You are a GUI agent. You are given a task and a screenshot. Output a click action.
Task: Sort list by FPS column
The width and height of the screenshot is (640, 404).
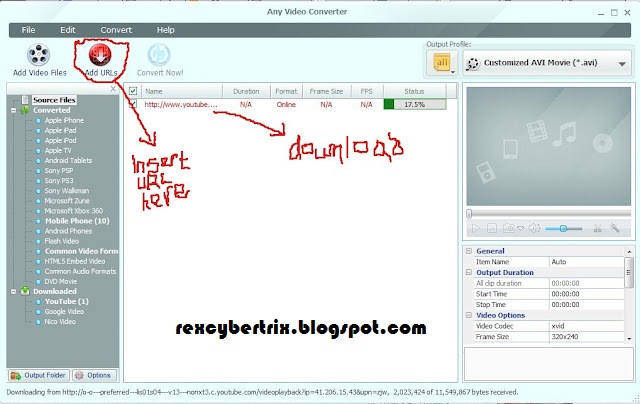[367, 91]
